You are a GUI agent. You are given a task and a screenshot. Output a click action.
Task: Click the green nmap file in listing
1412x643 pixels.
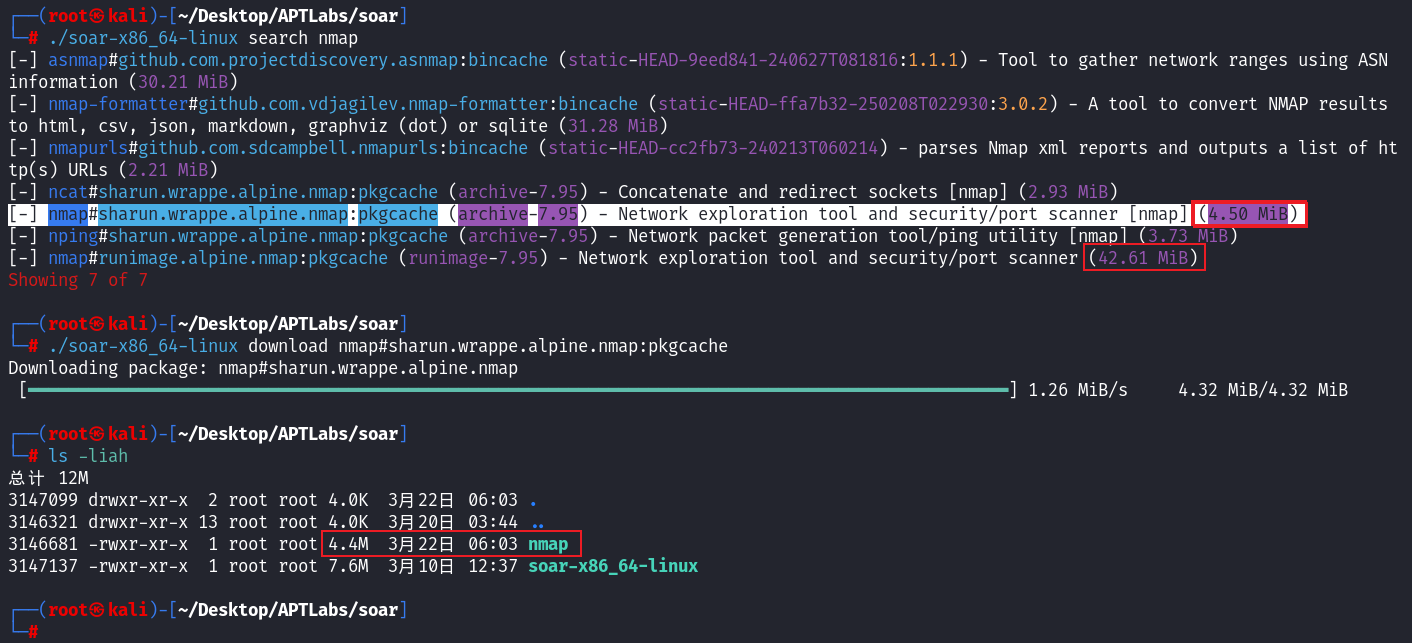[548, 544]
